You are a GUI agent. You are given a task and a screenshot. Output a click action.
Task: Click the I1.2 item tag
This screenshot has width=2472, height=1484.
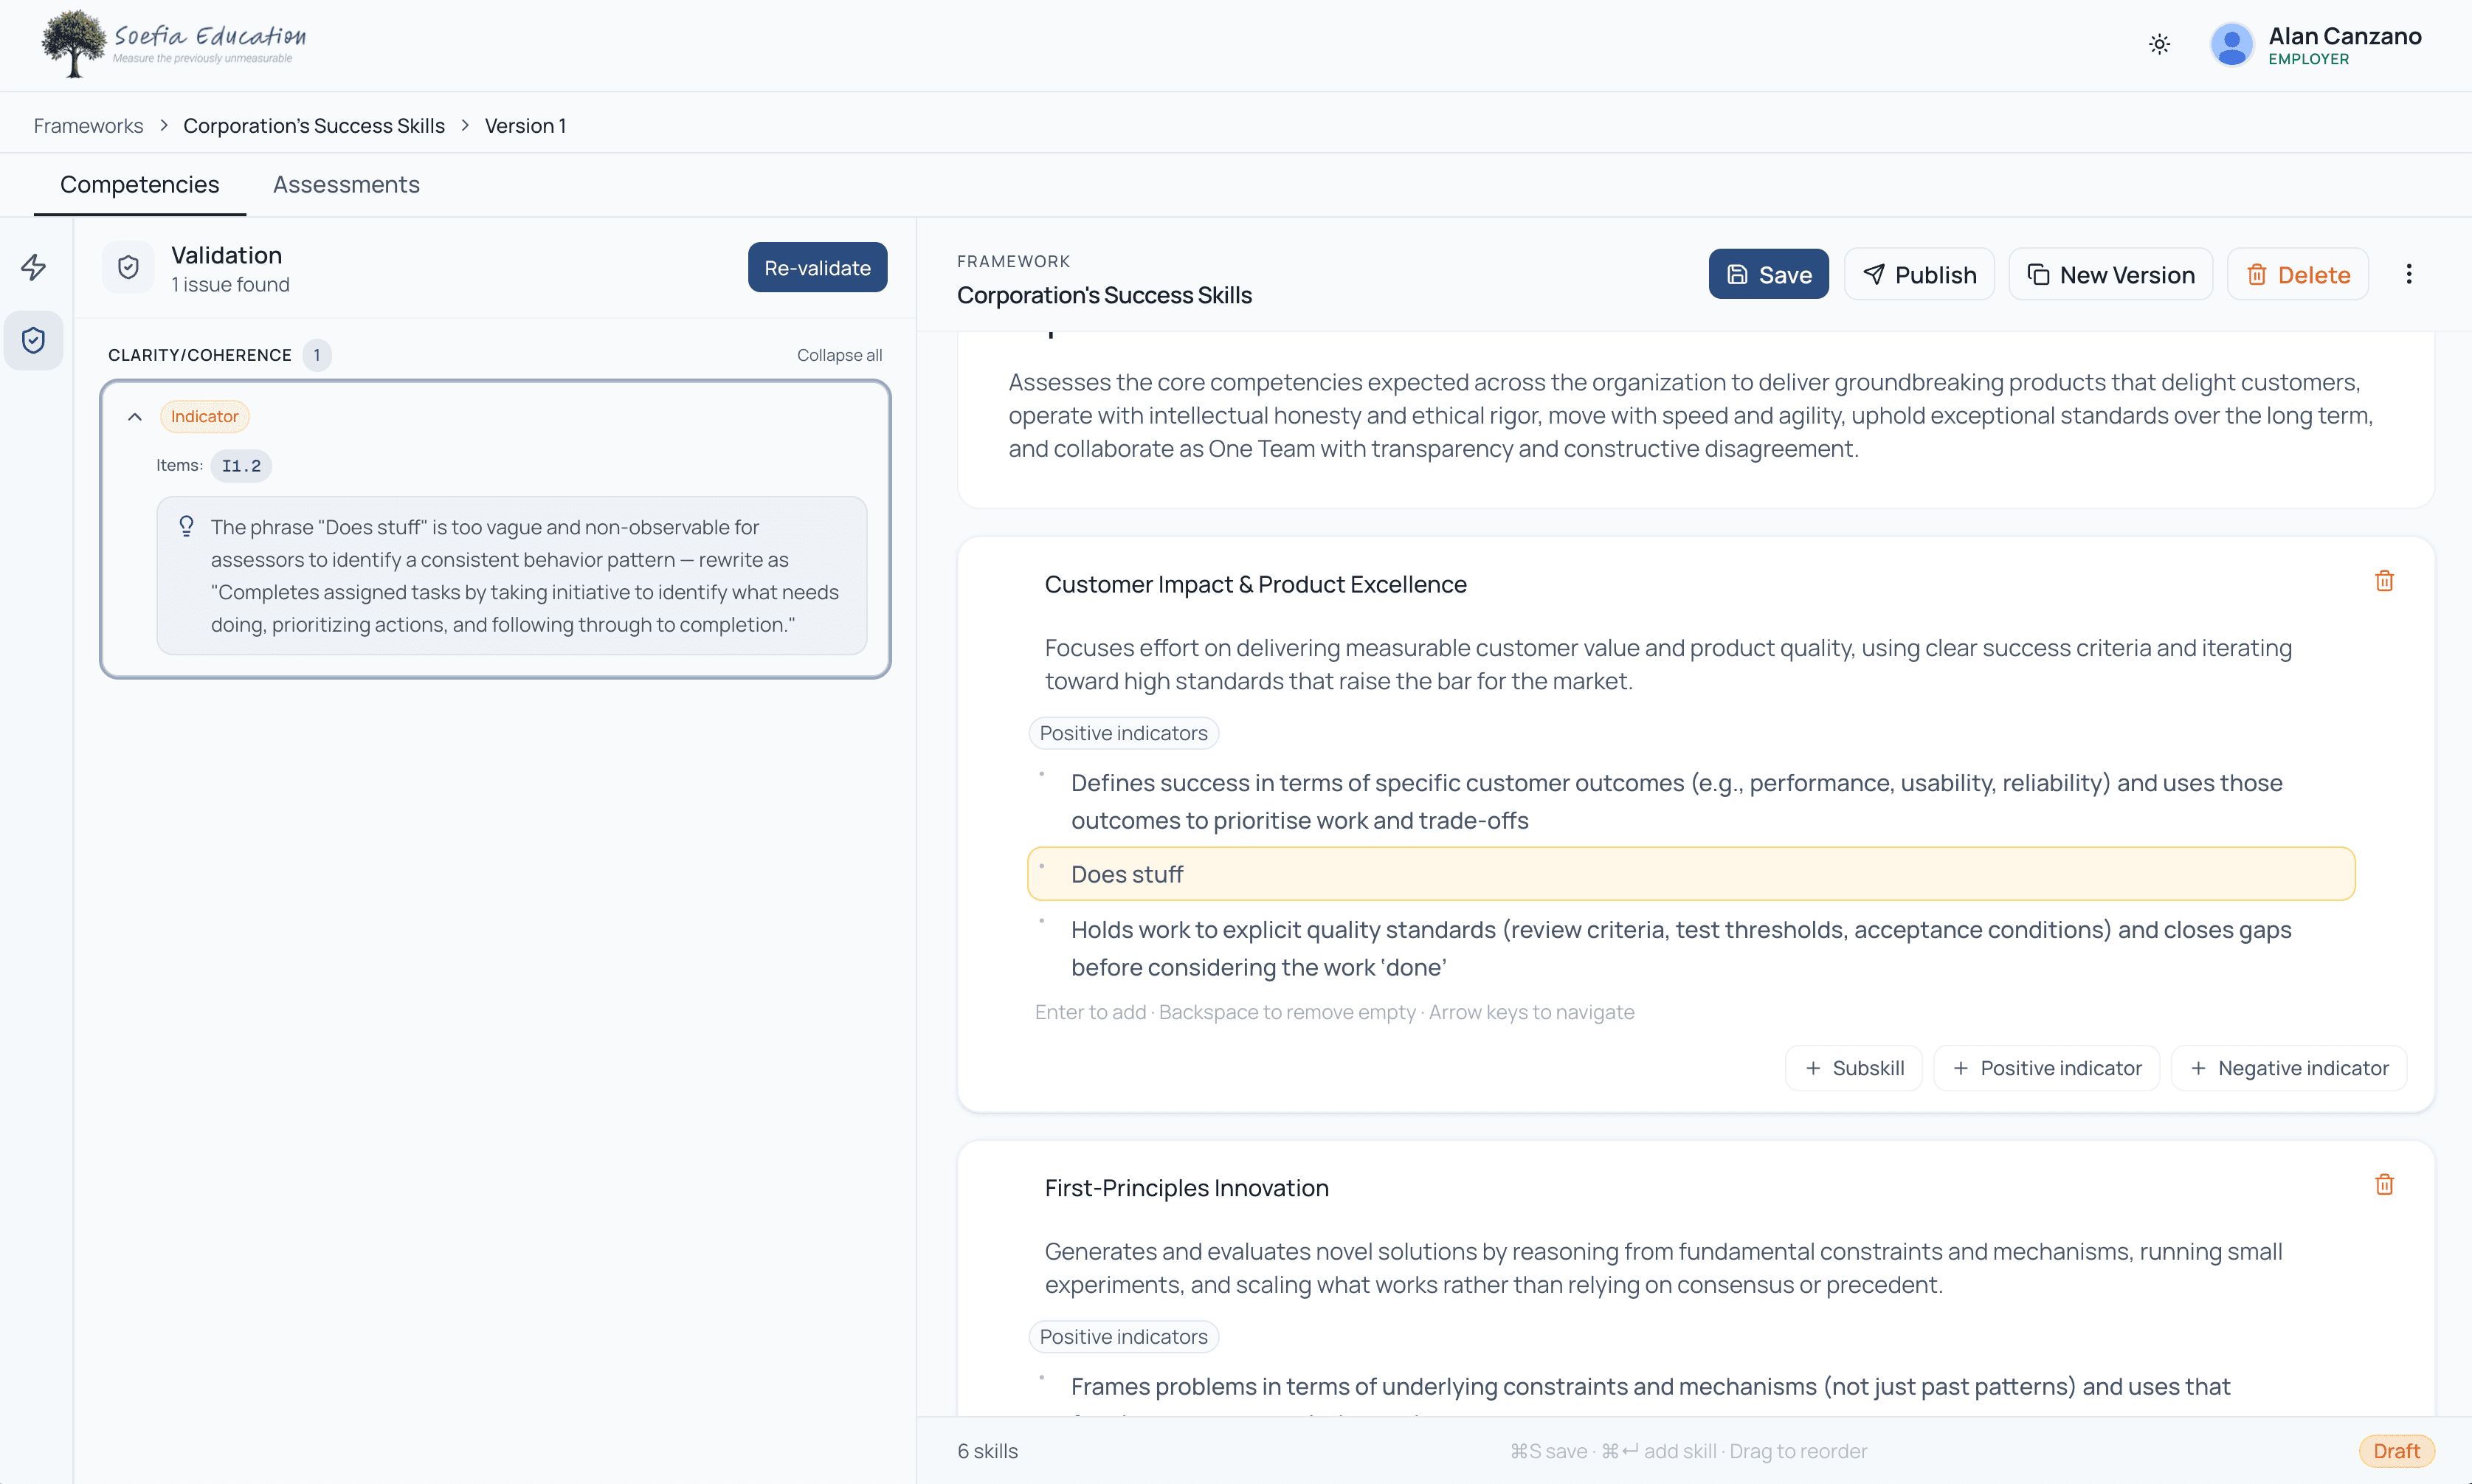(241, 466)
